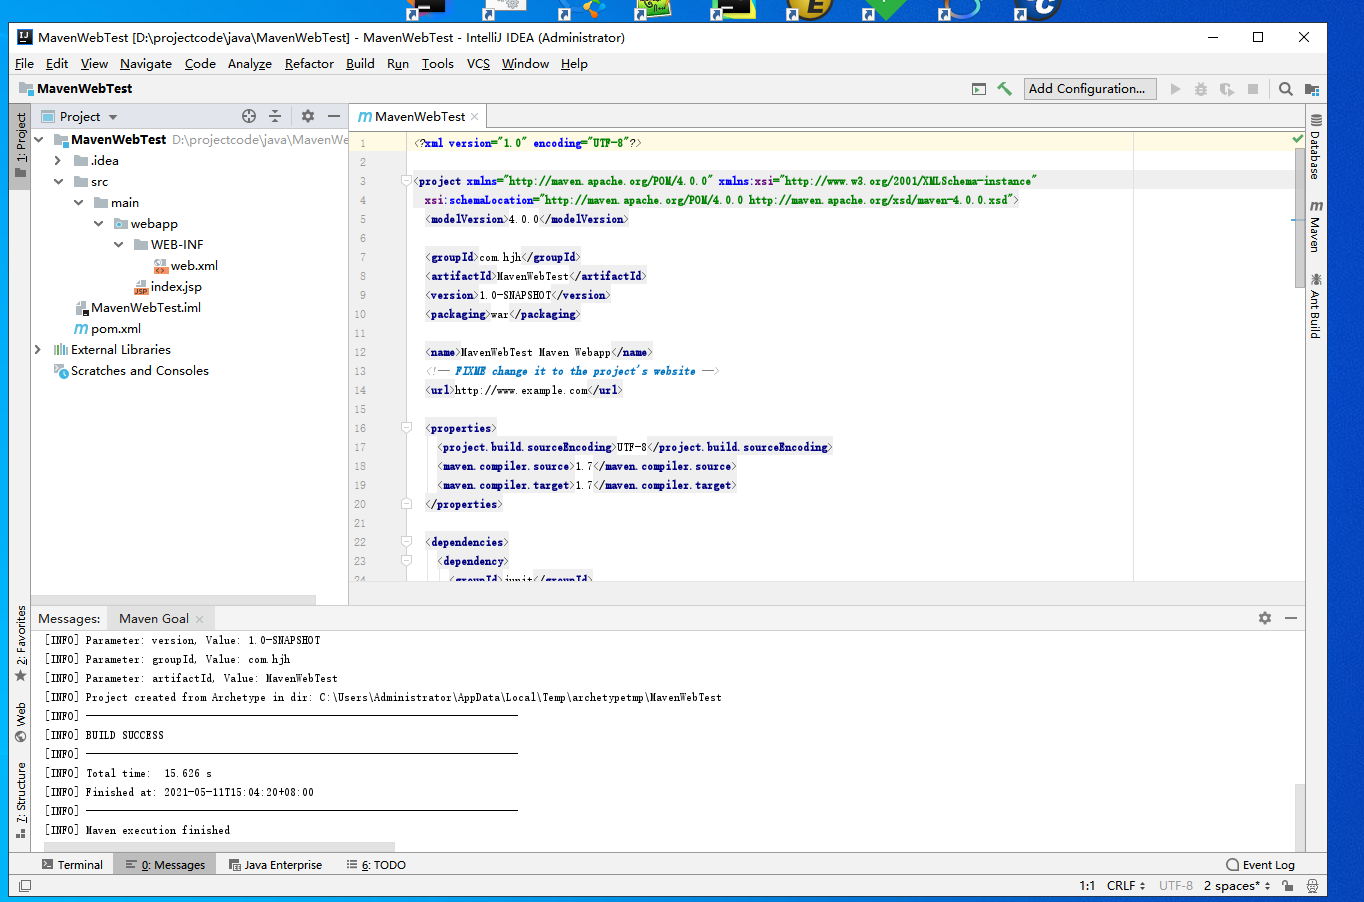Select pom.xml in the project tree
The image size is (1364, 902).
(x=116, y=329)
